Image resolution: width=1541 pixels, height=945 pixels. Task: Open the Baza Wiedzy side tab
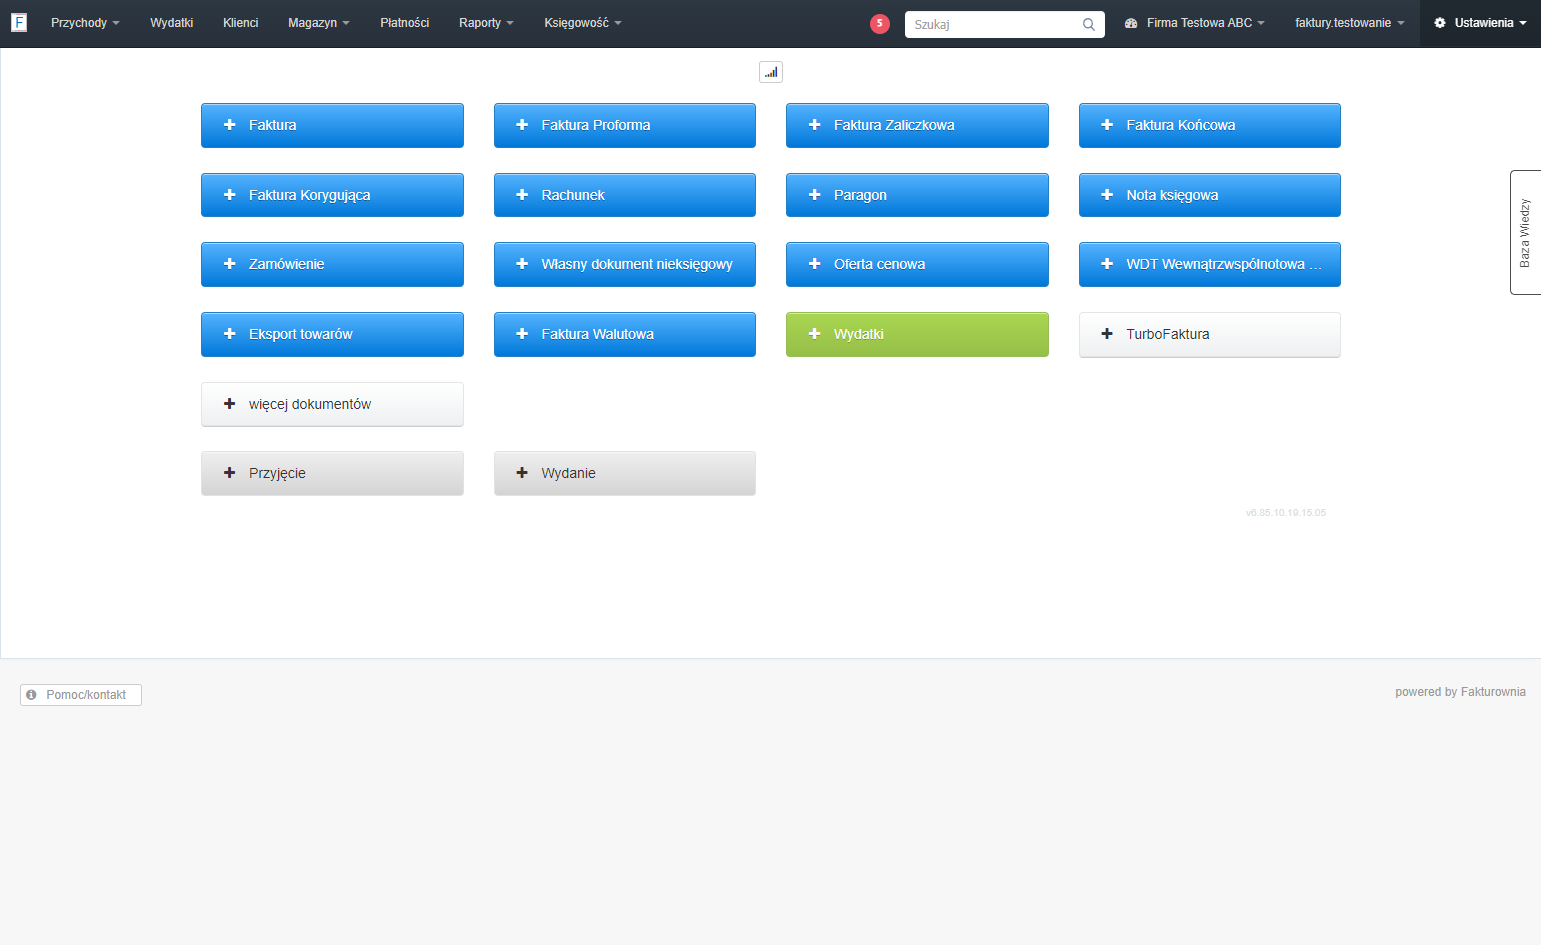(x=1525, y=232)
